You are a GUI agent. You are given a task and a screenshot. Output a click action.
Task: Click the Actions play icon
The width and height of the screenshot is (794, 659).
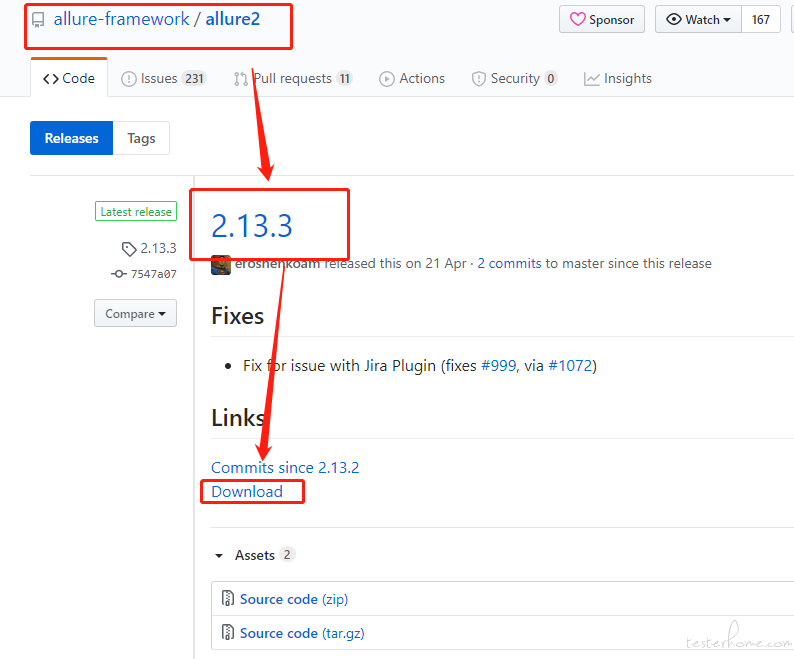tap(387, 79)
